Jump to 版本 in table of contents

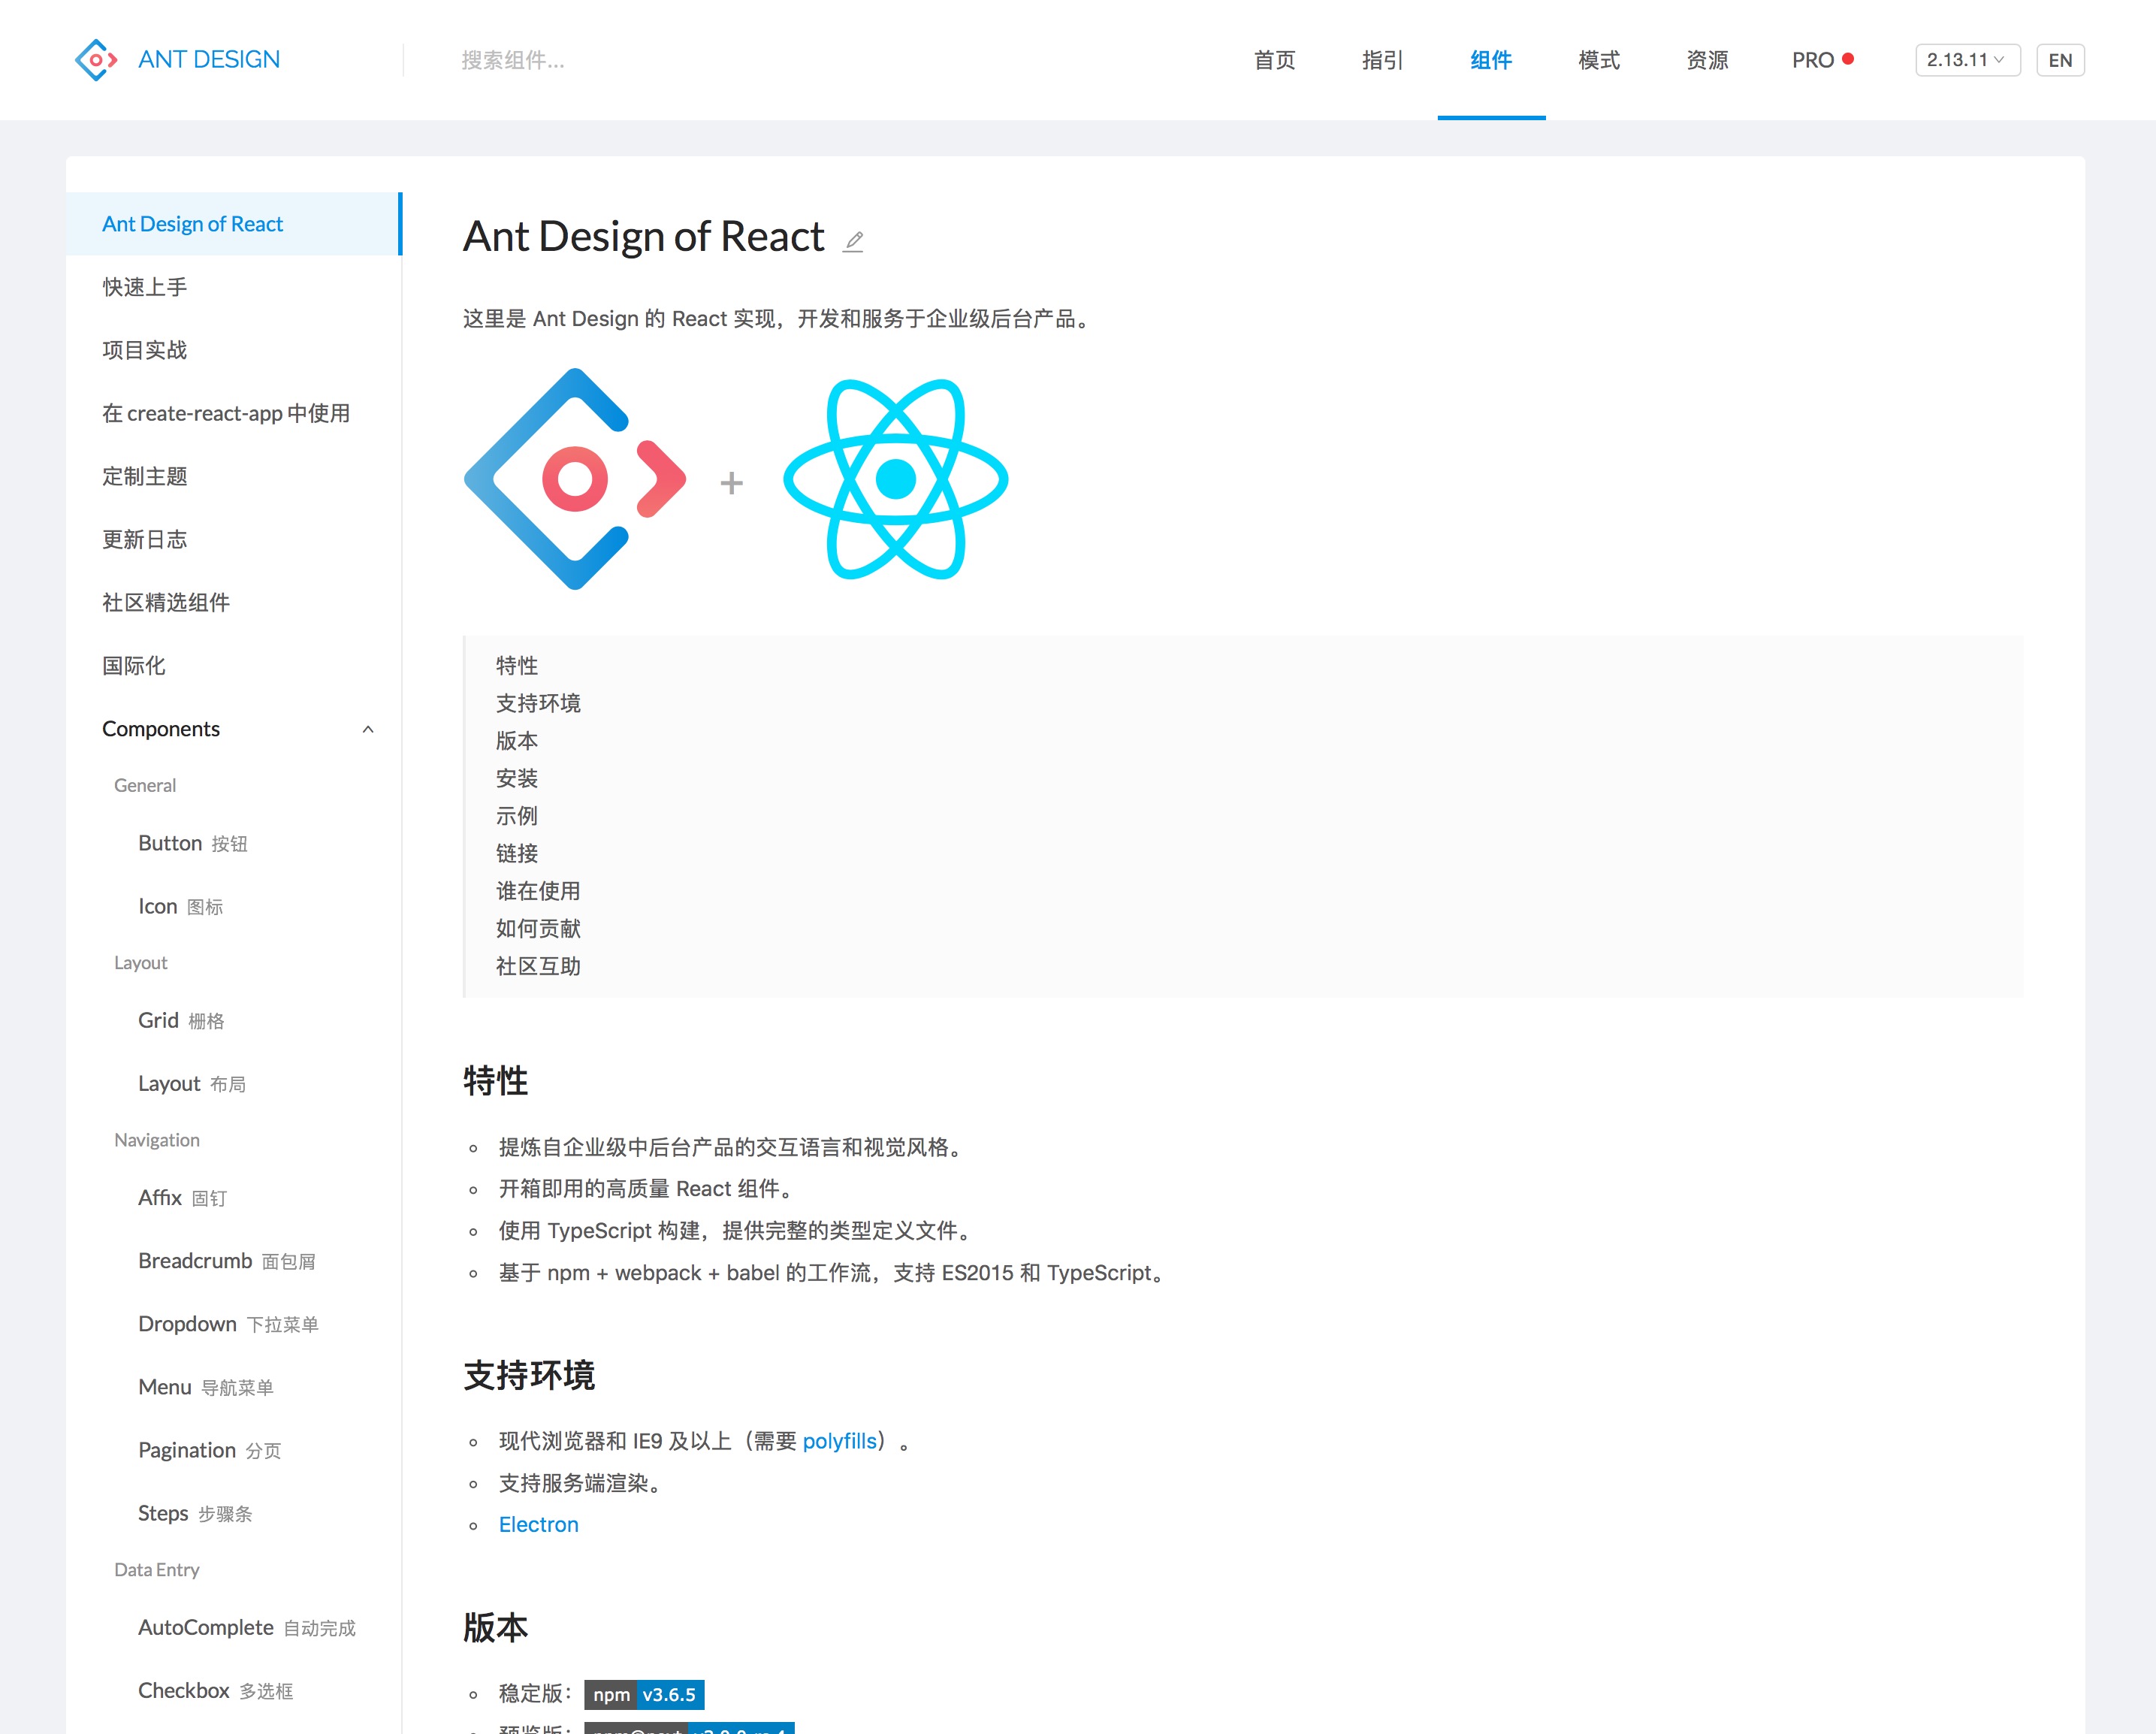click(x=517, y=741)
